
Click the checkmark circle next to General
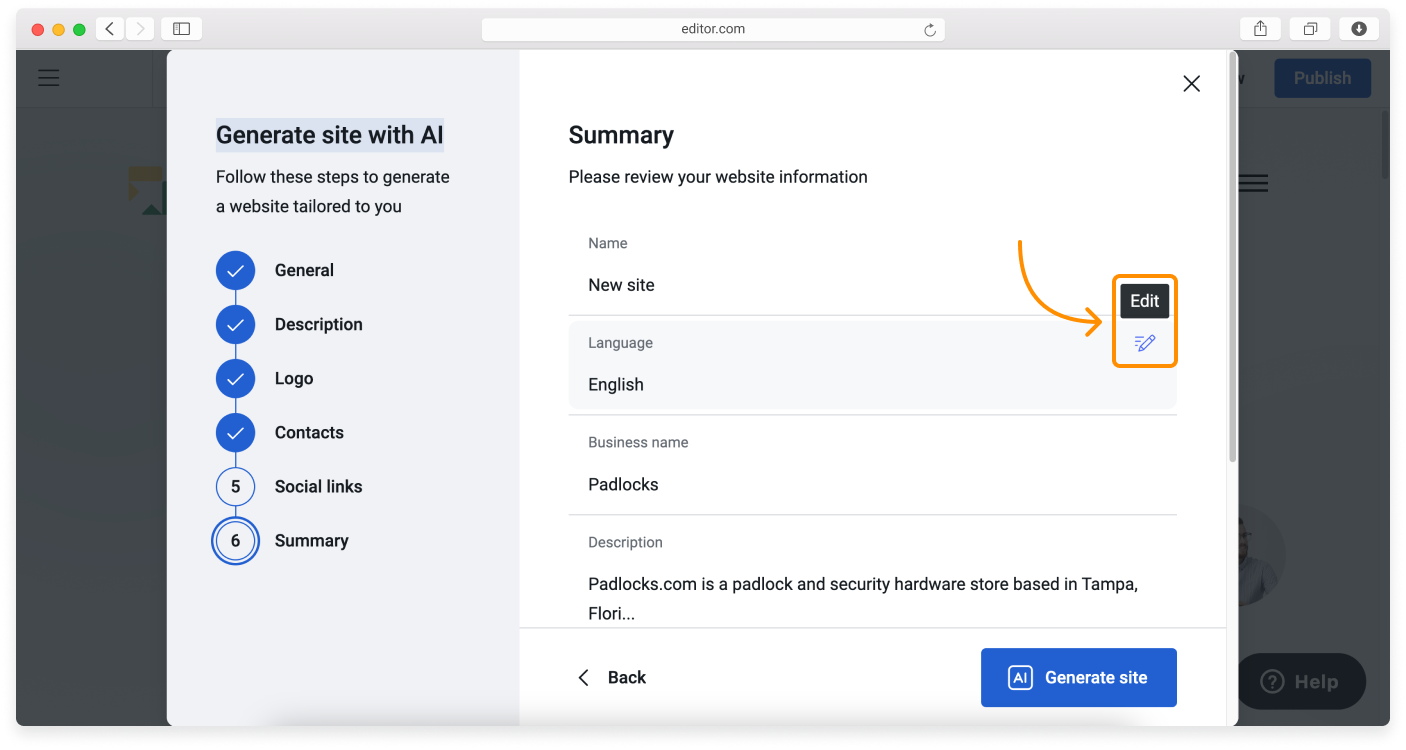pyautogui.click(x=236, y=270)
